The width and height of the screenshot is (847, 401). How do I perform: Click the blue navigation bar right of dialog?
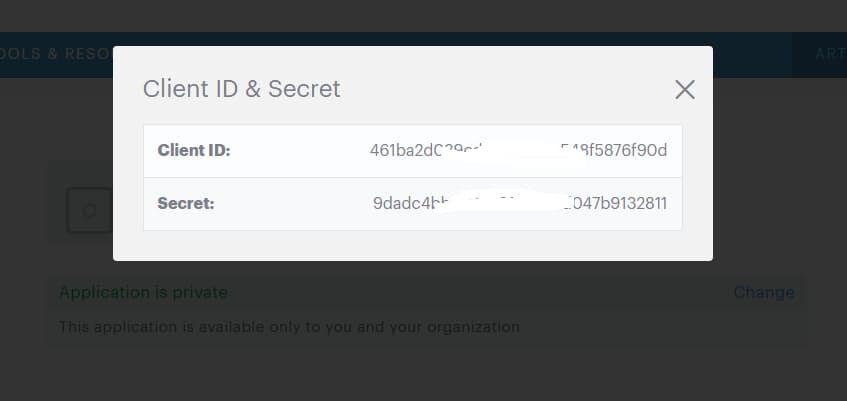tap(750, 54)
